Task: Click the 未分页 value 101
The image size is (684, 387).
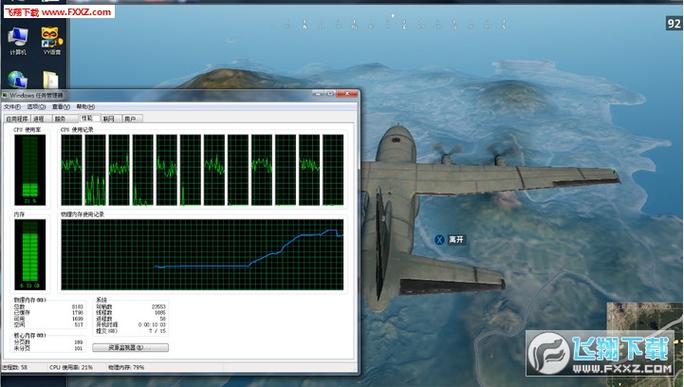Action: click(79, 348)
